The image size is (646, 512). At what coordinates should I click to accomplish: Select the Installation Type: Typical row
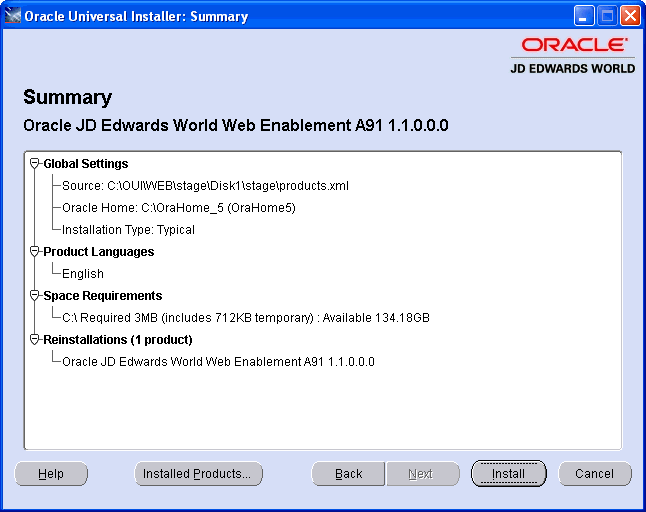tap(128, 229)
